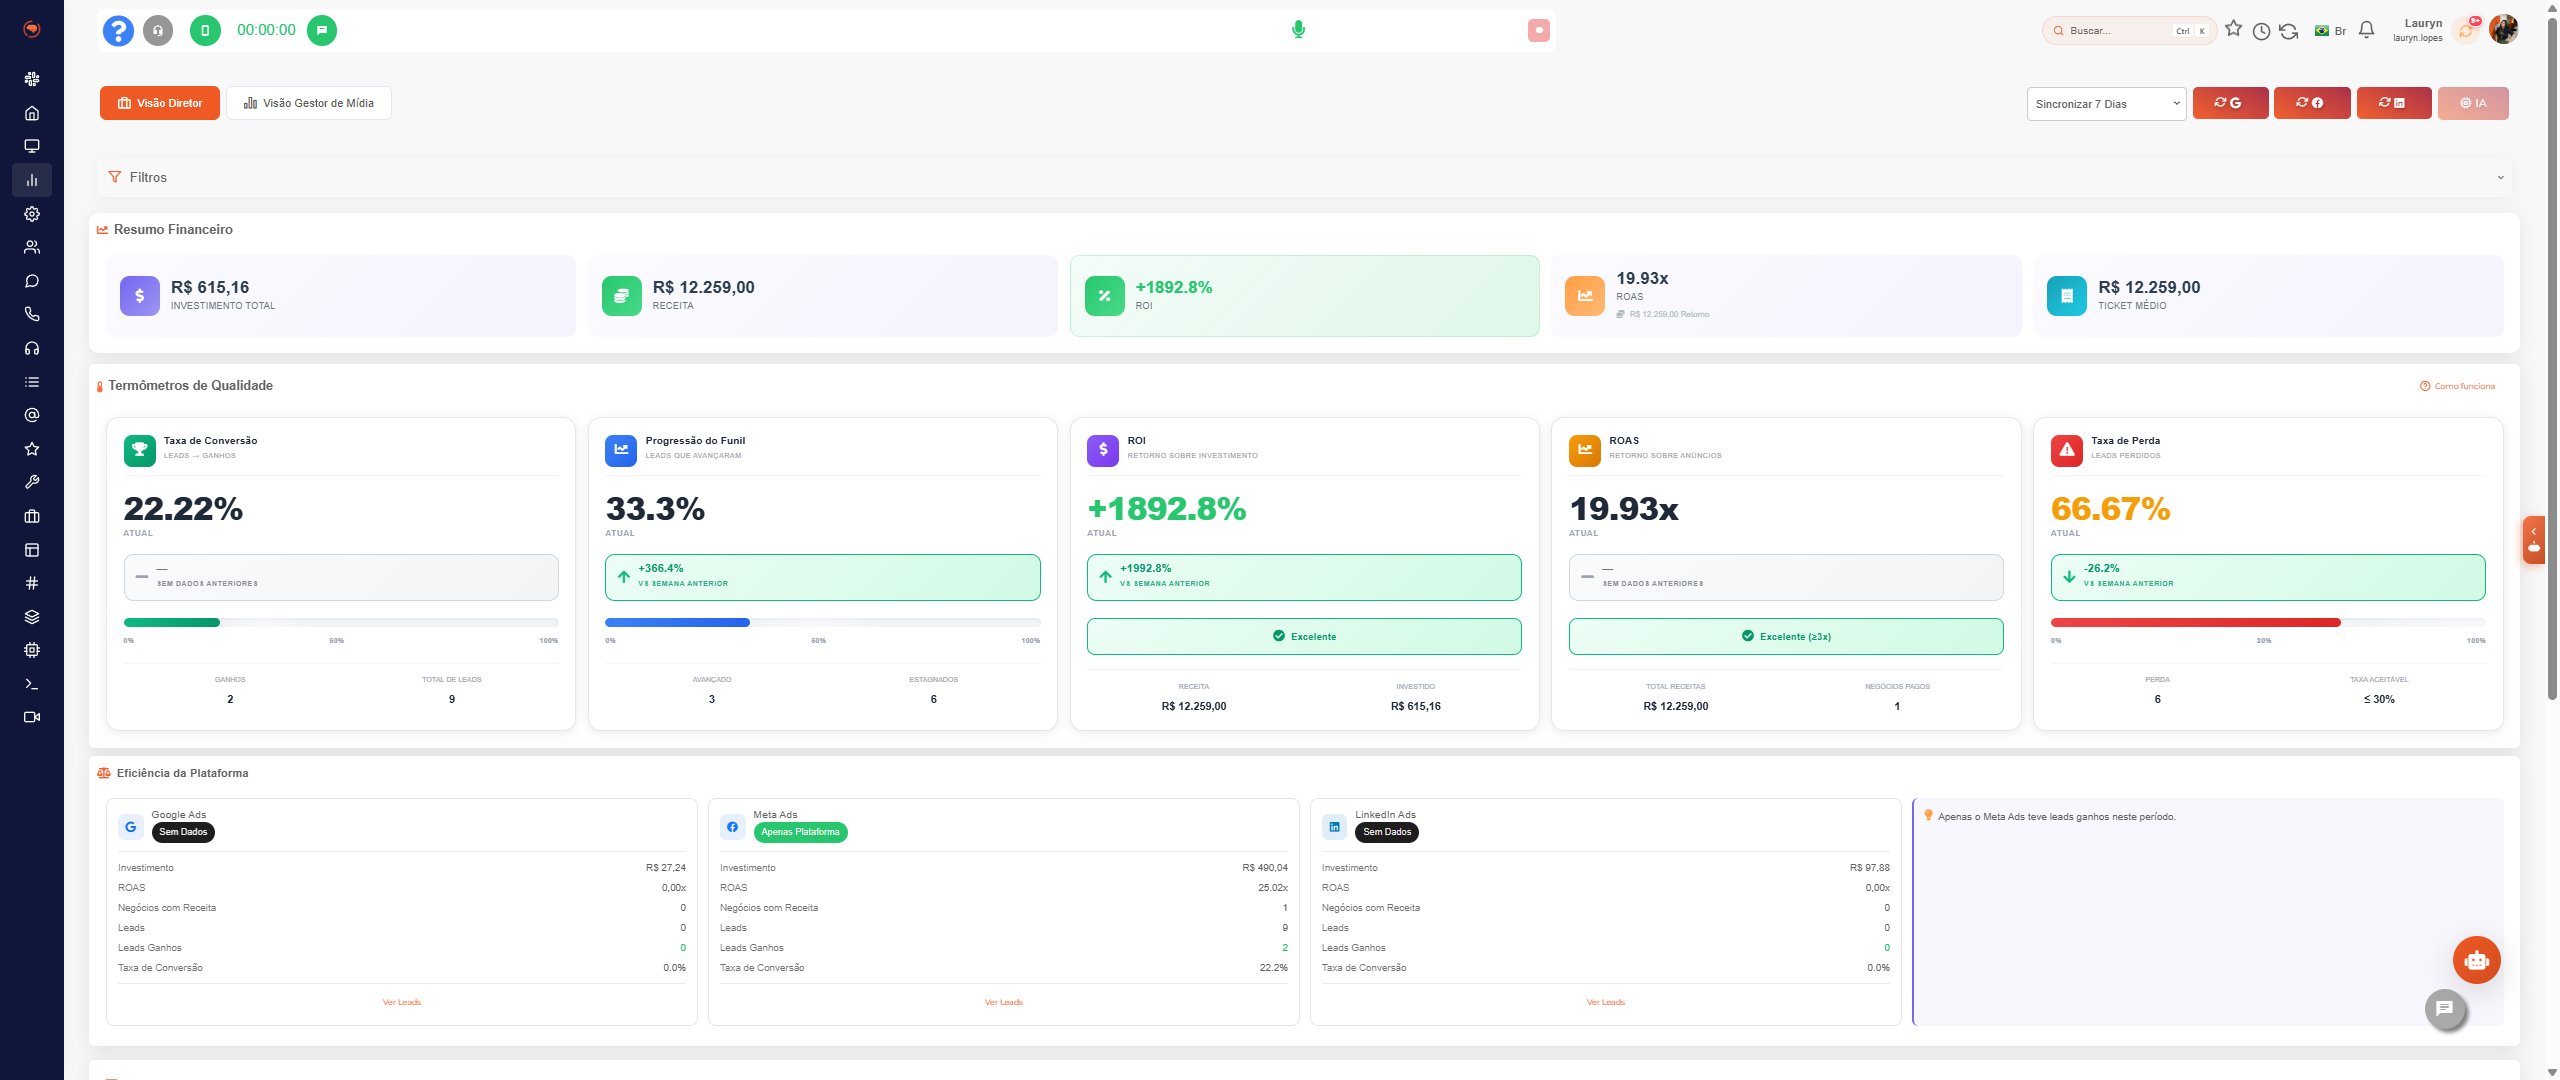Open chat bubble icon in sidebar
This screenshot has height=1080, width=2560.
32,281
